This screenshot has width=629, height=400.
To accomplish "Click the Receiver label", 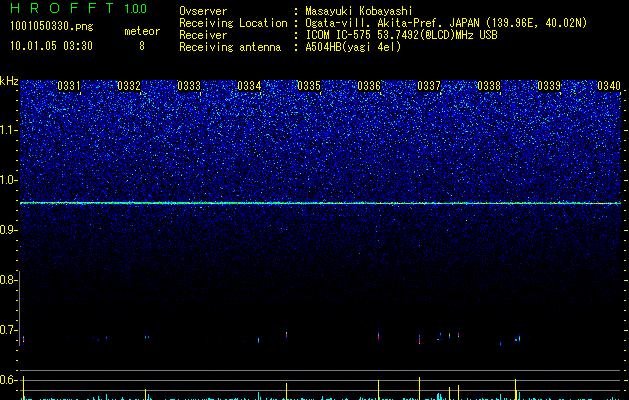I will tap(203, 35).
